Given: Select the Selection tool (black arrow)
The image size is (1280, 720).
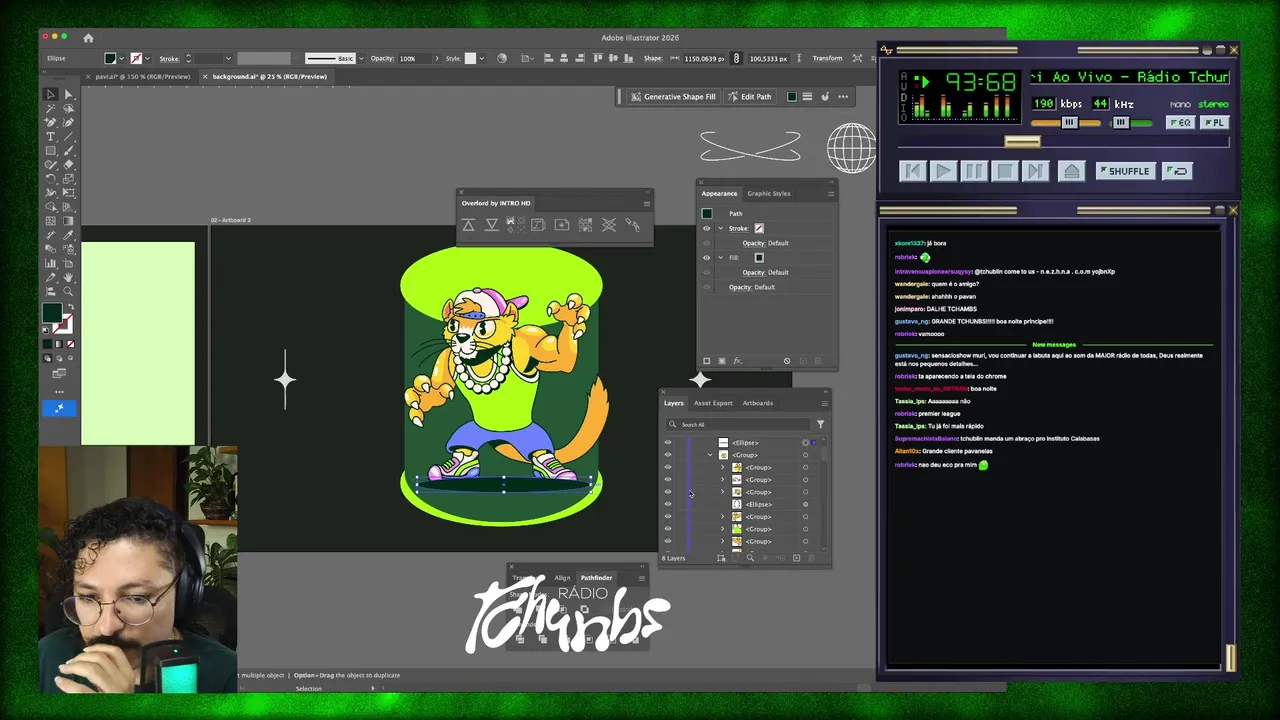Looking at the screenshot, I should click(x=50, y=94).
